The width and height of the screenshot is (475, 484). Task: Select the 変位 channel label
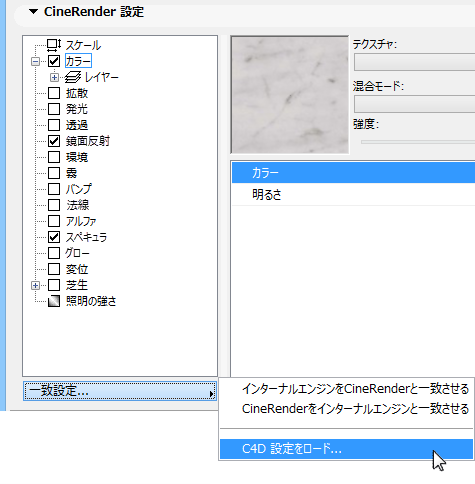[x=77, y=269]
